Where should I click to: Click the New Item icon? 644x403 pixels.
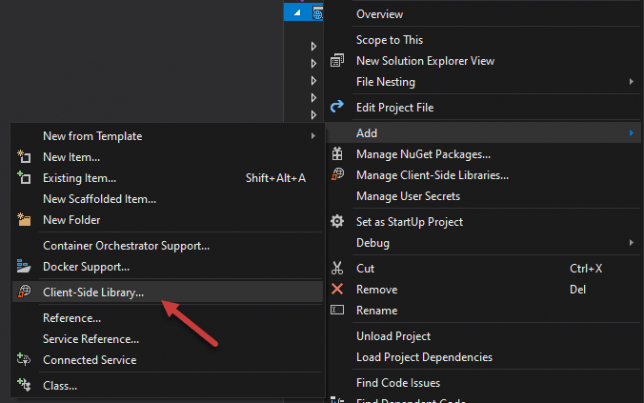coord(25,157)
